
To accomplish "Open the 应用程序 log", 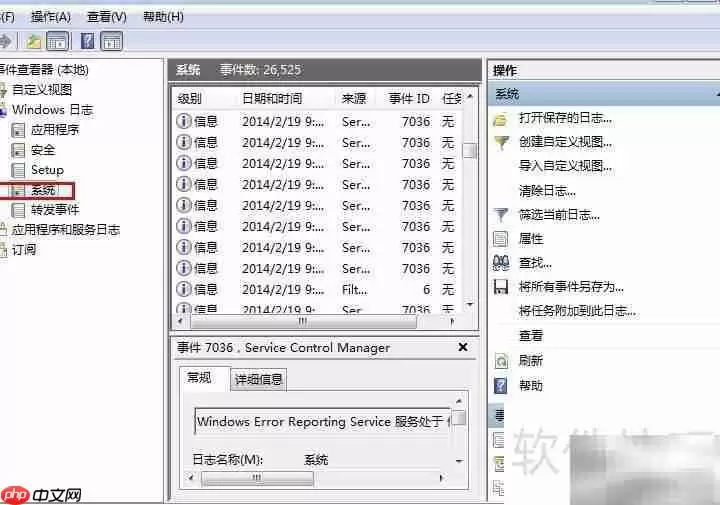I will coord(55,130).
